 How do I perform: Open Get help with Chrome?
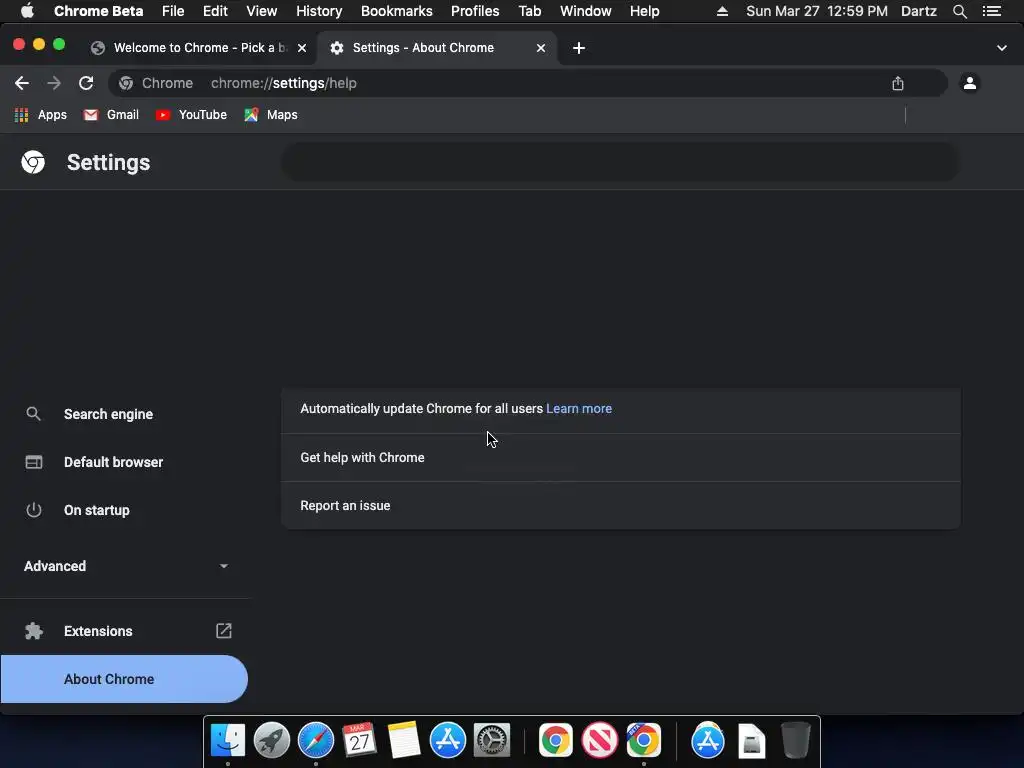point(620,458)
